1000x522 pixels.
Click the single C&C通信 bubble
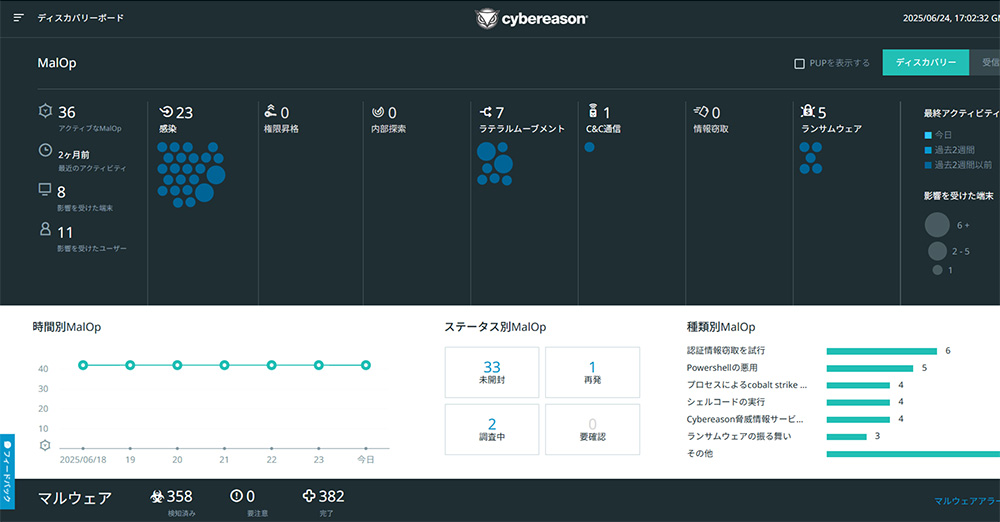tap(589, 147)
